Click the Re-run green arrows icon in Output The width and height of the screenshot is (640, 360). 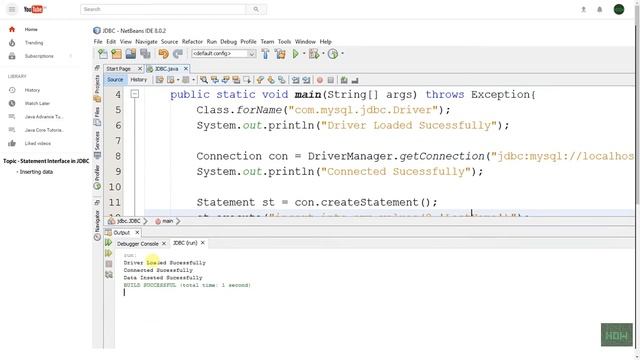point(109,243)
